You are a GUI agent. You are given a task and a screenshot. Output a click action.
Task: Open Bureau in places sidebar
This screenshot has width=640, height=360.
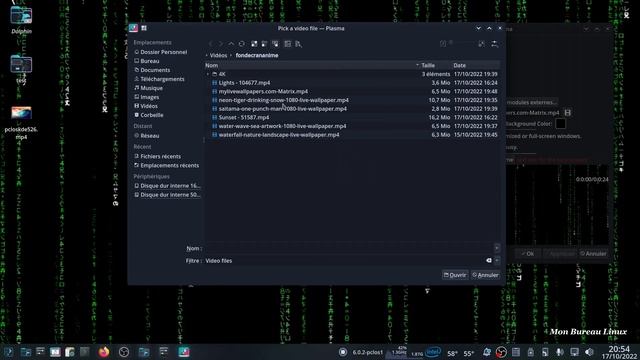tap(150, 61)
